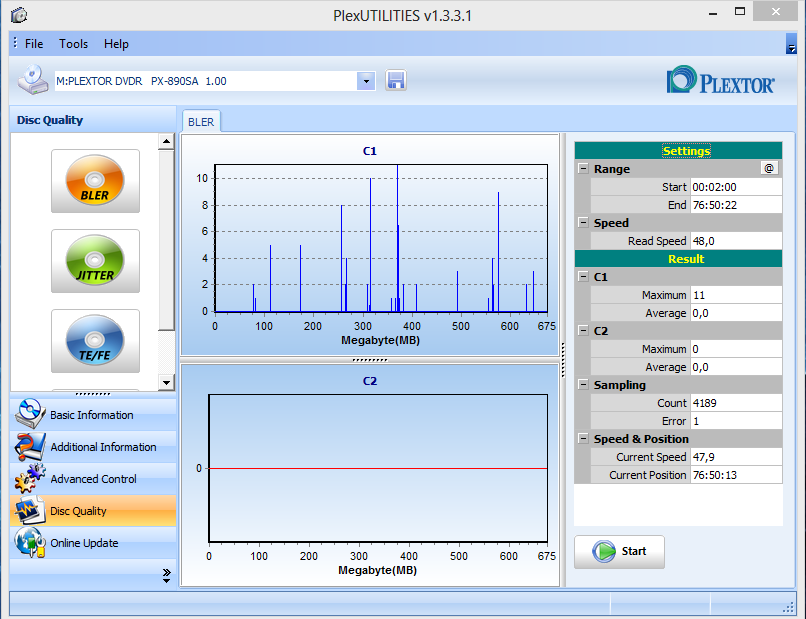This screenshot has height=619, width=806.
Task: Collapse the Sampling section
Action: coord(583,384)
